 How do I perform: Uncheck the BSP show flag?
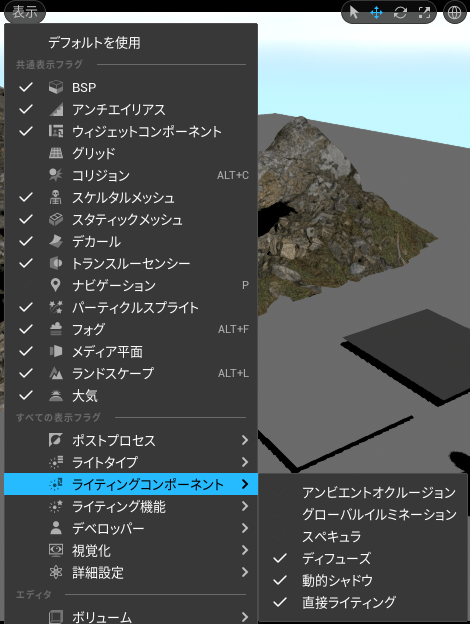tap(26, 87)
